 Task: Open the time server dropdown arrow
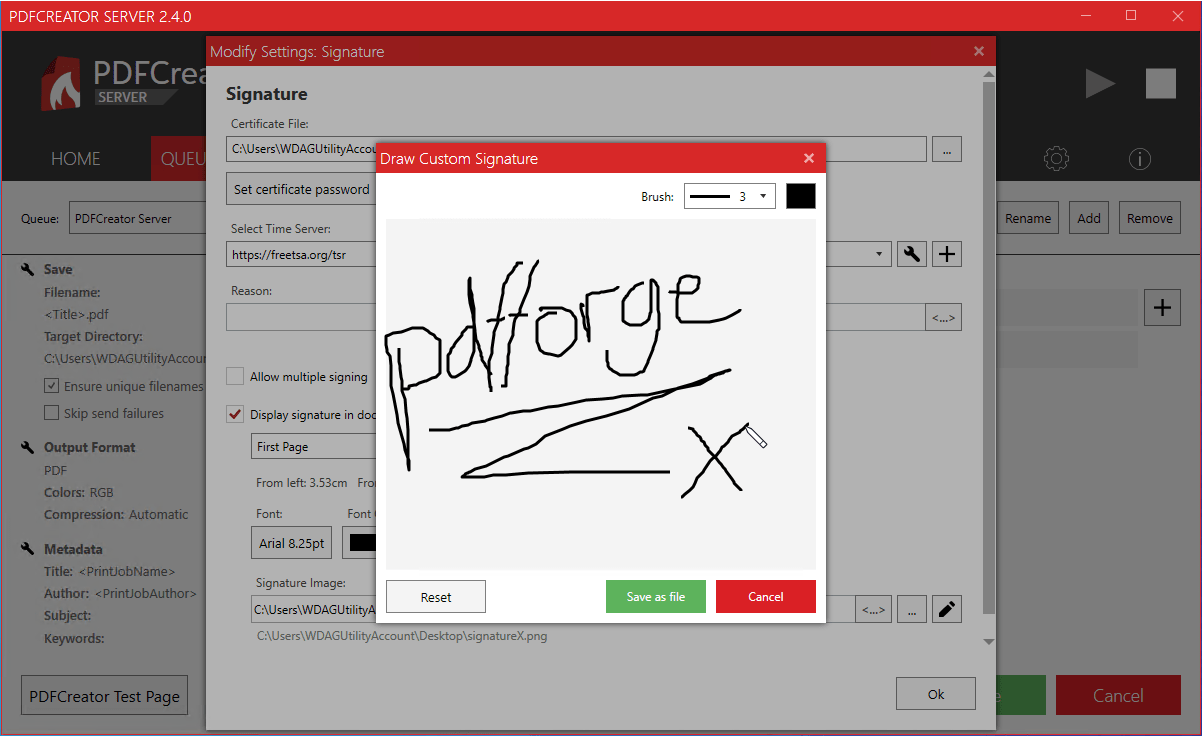click(879, 254)
